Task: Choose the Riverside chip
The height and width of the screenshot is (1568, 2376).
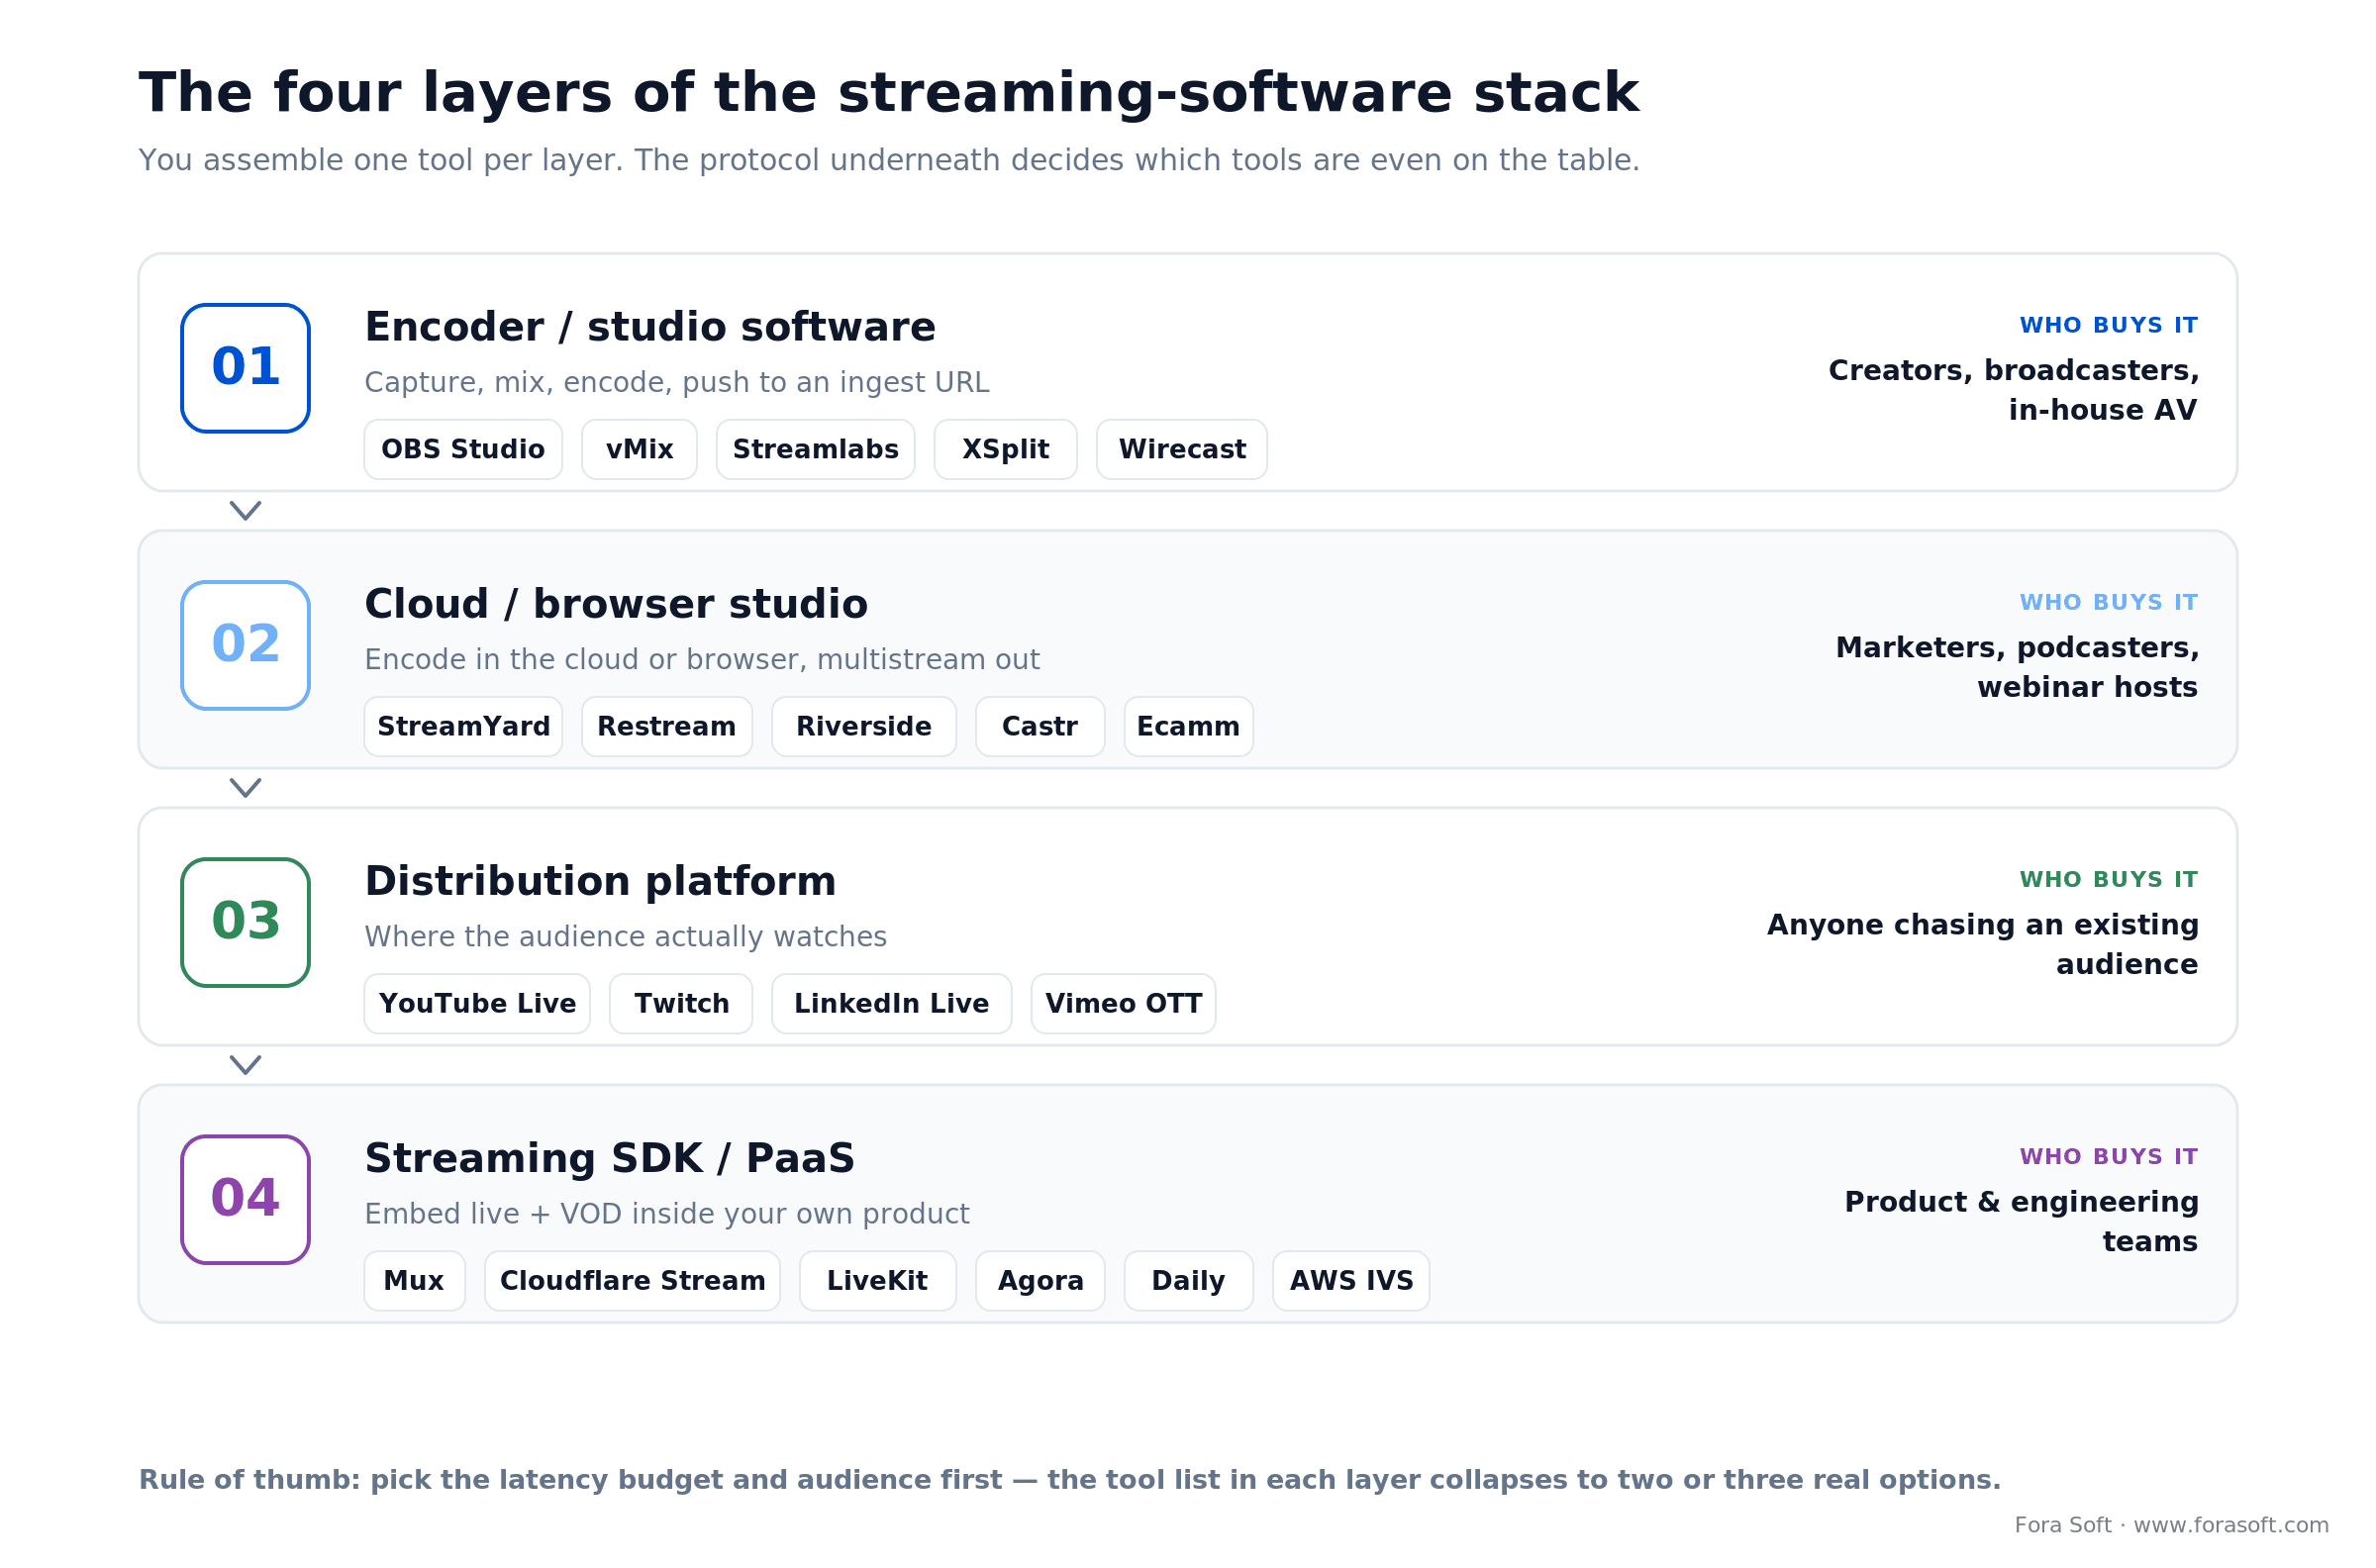Action: click(x=863, y=727)
